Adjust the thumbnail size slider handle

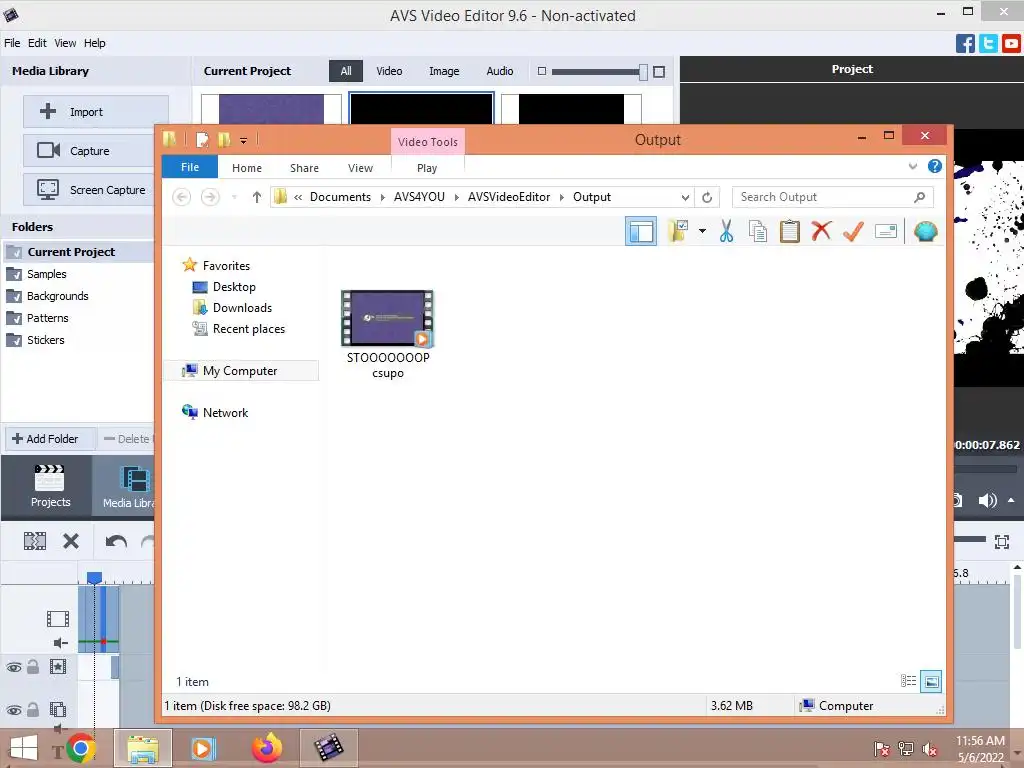coord(643,72)
